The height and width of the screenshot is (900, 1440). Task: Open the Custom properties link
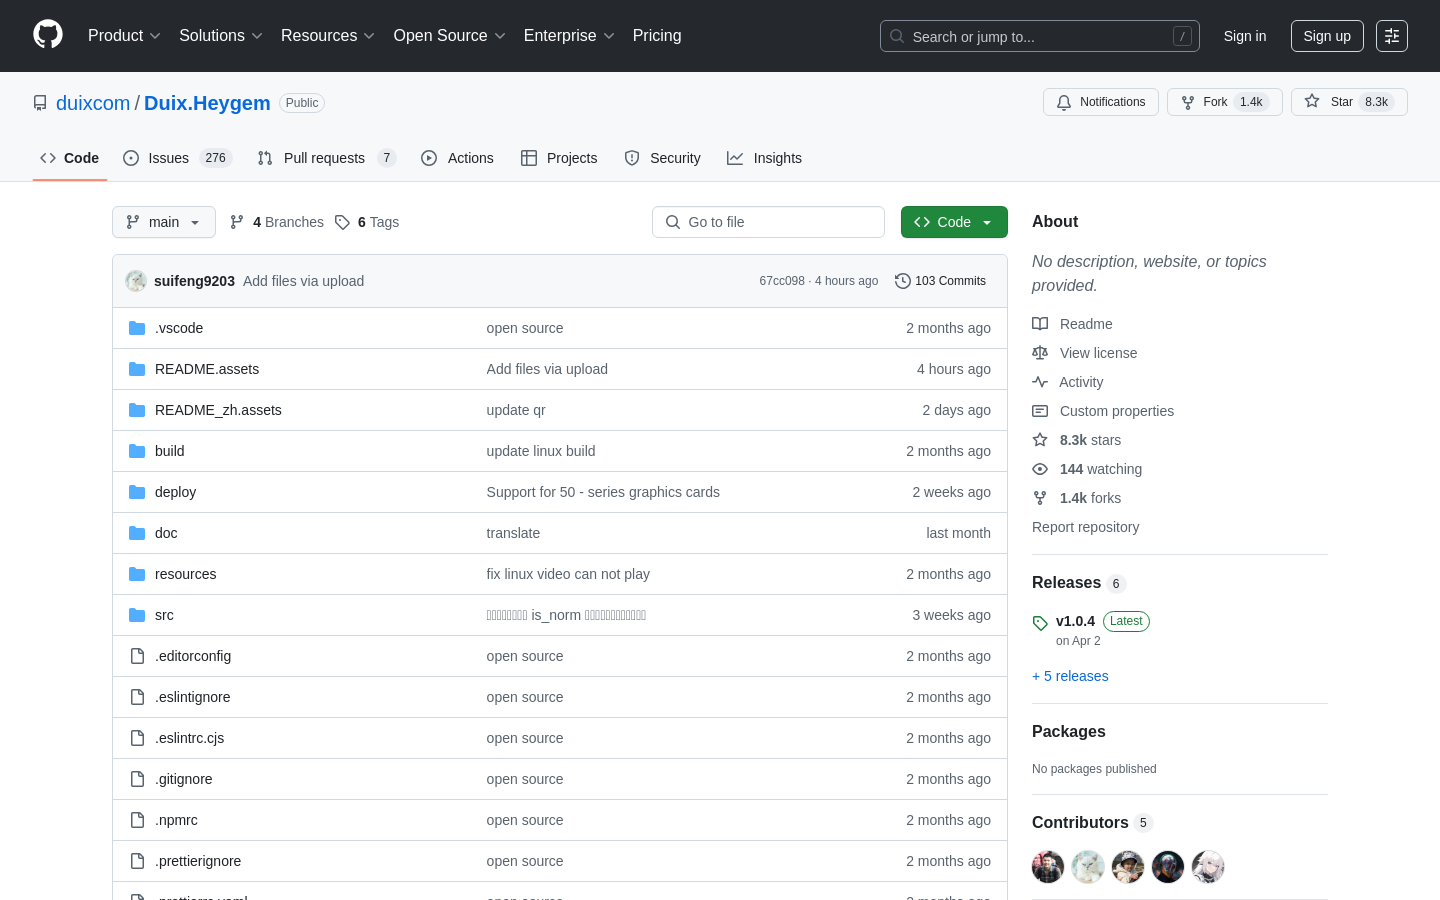tap(1117, 411)
